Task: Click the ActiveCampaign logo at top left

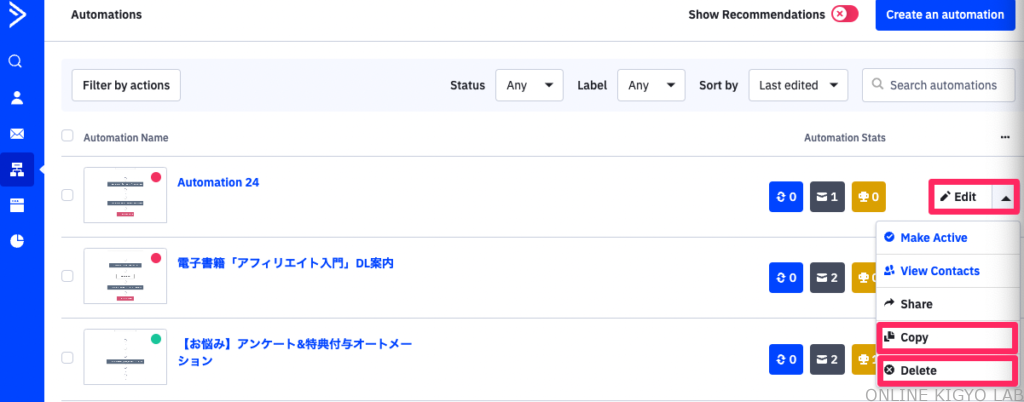Action: point(17,16)
